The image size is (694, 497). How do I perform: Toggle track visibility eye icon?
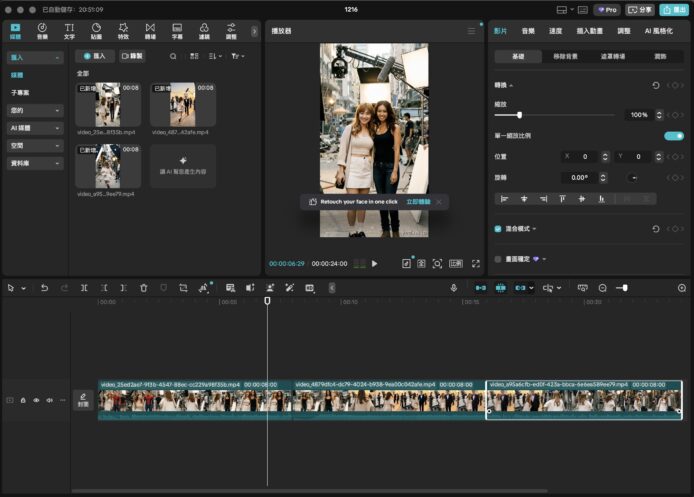coord(36,400)
